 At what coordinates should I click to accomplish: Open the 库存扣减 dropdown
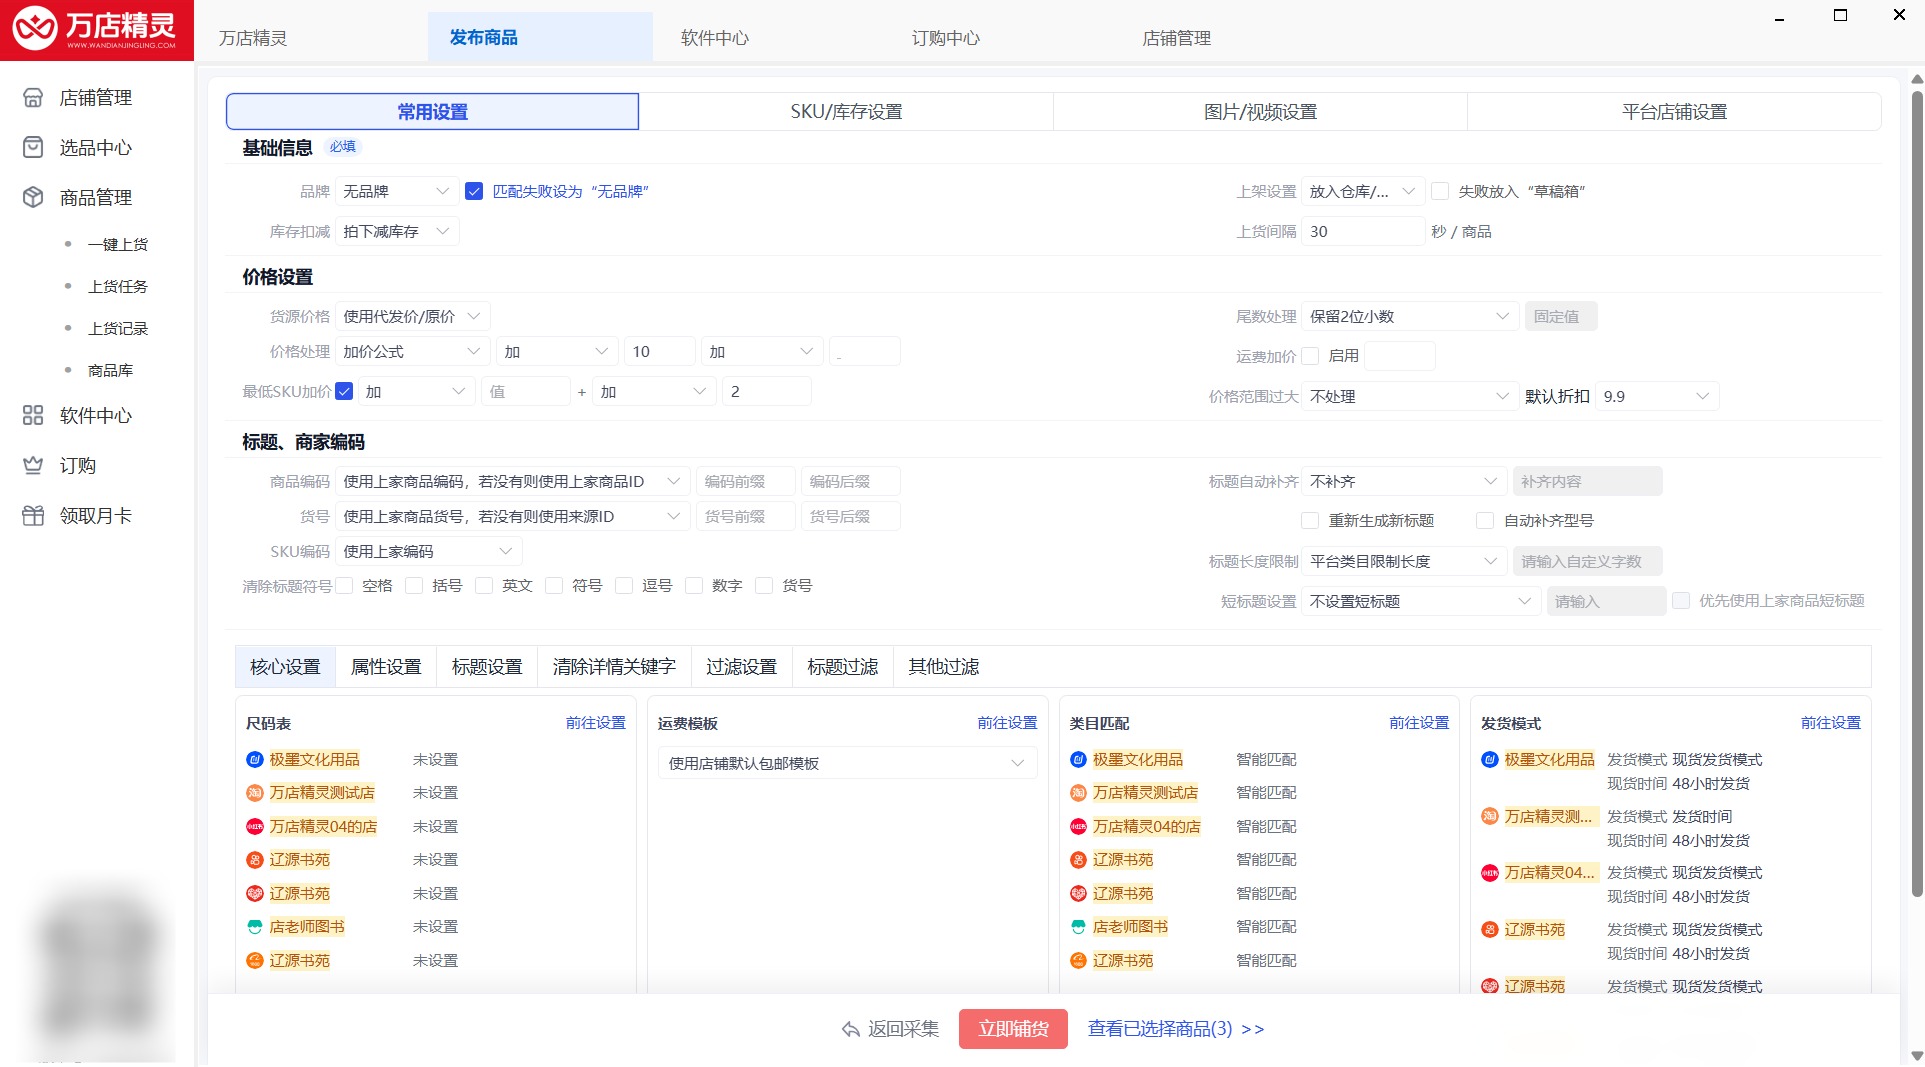click(x=397, y=231)
